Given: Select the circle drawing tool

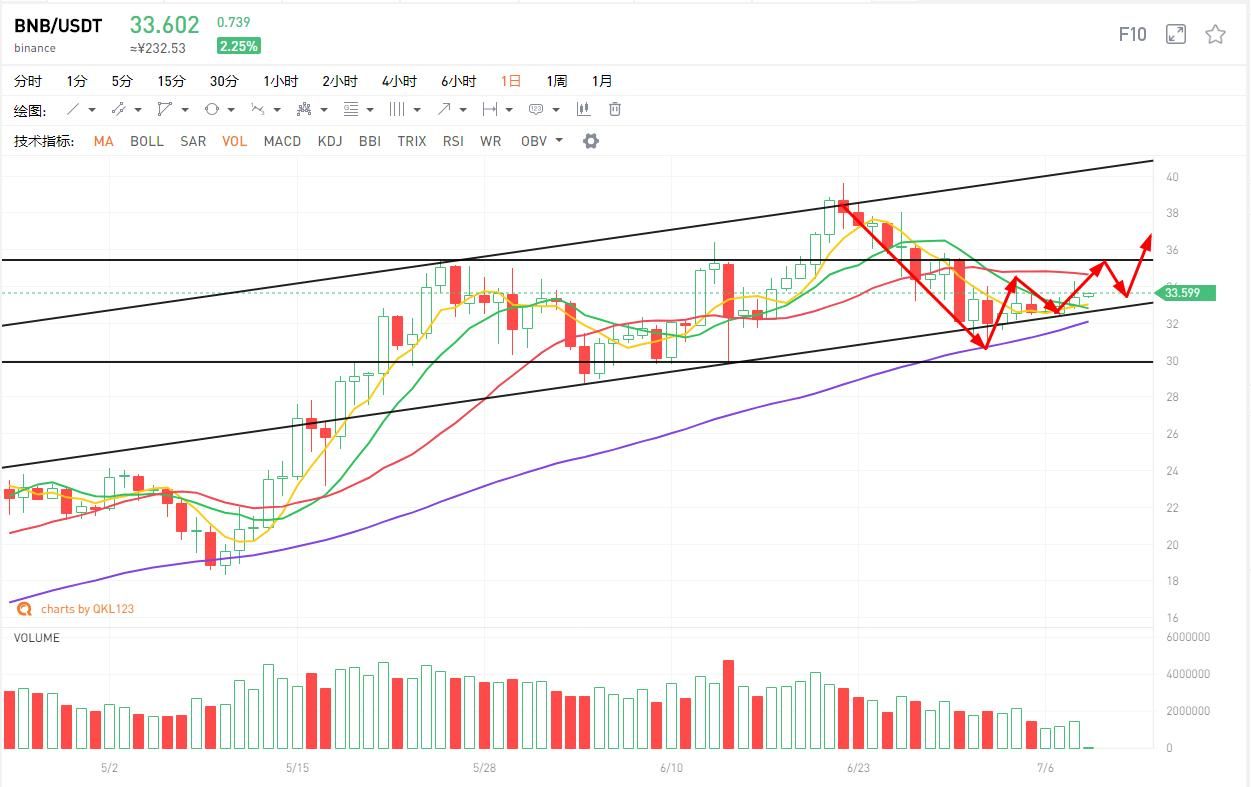Looking at the screenshot, I should pos(212,109).
